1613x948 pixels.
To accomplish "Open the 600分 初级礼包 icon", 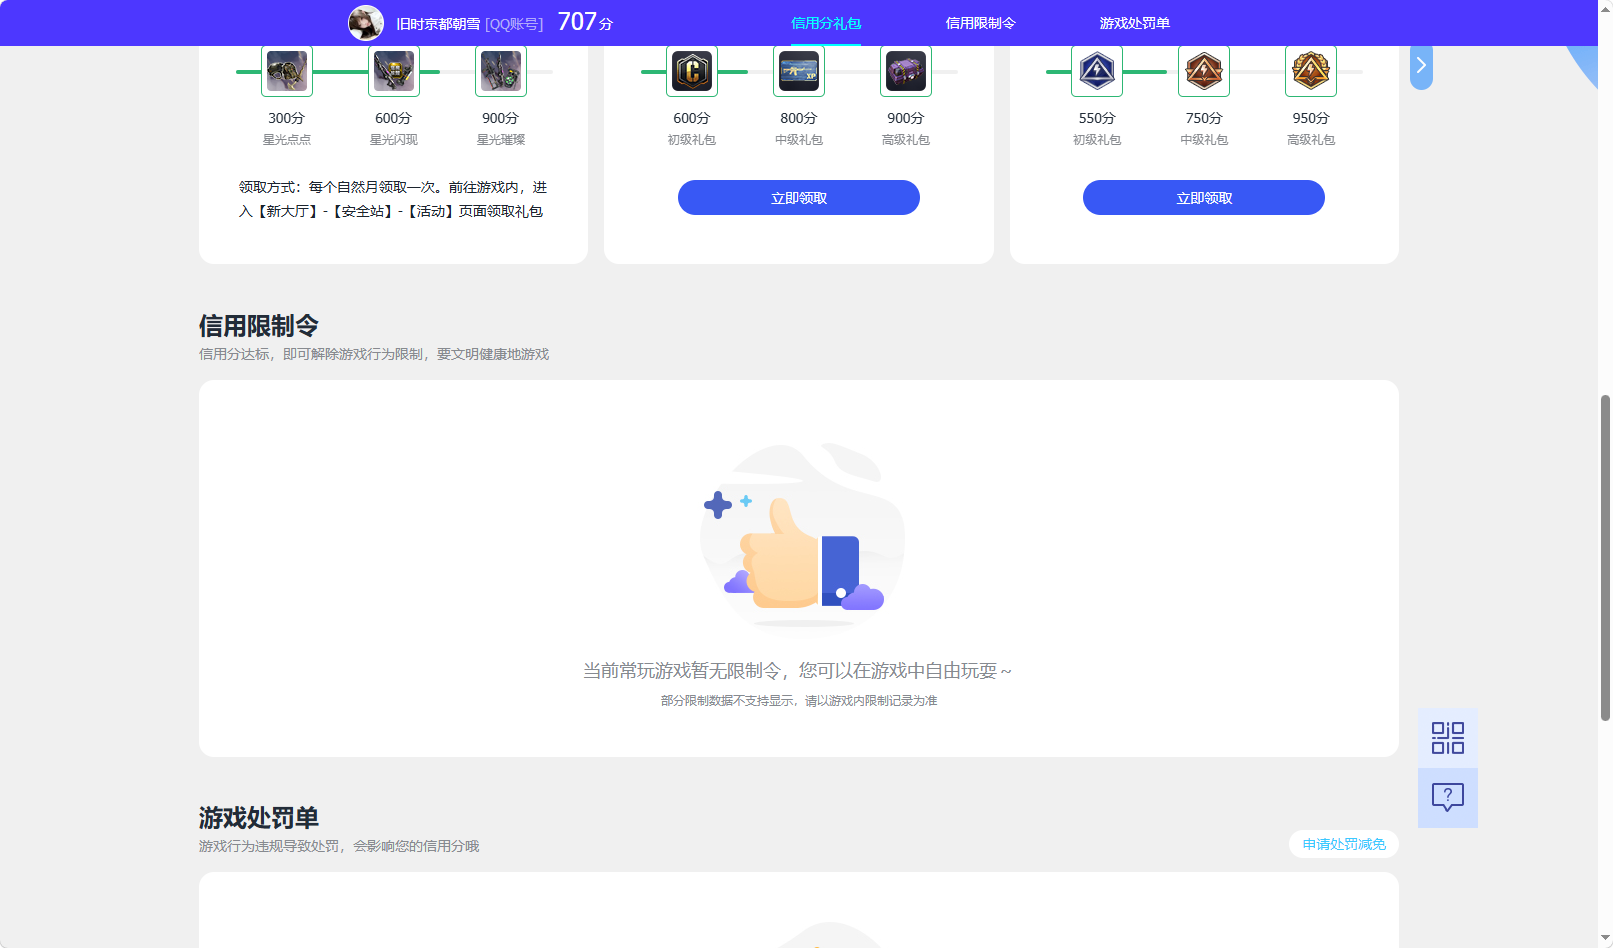I will pos(691,71).
